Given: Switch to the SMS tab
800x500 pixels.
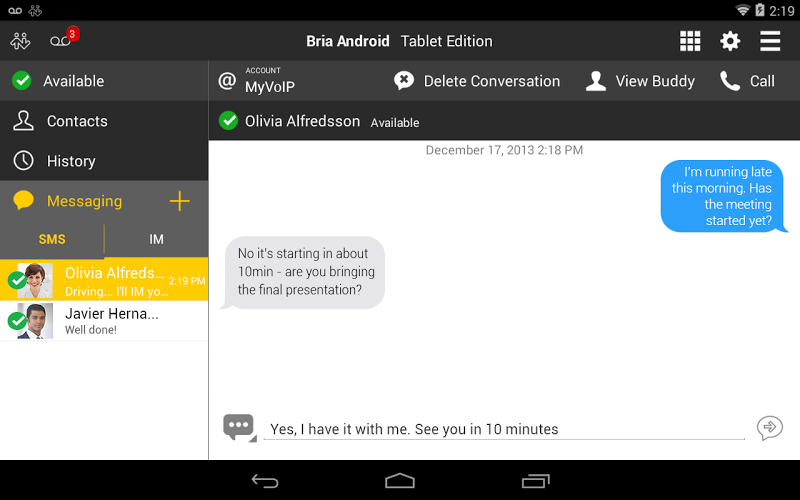Looking at the screenshot, I should (52, 239).
